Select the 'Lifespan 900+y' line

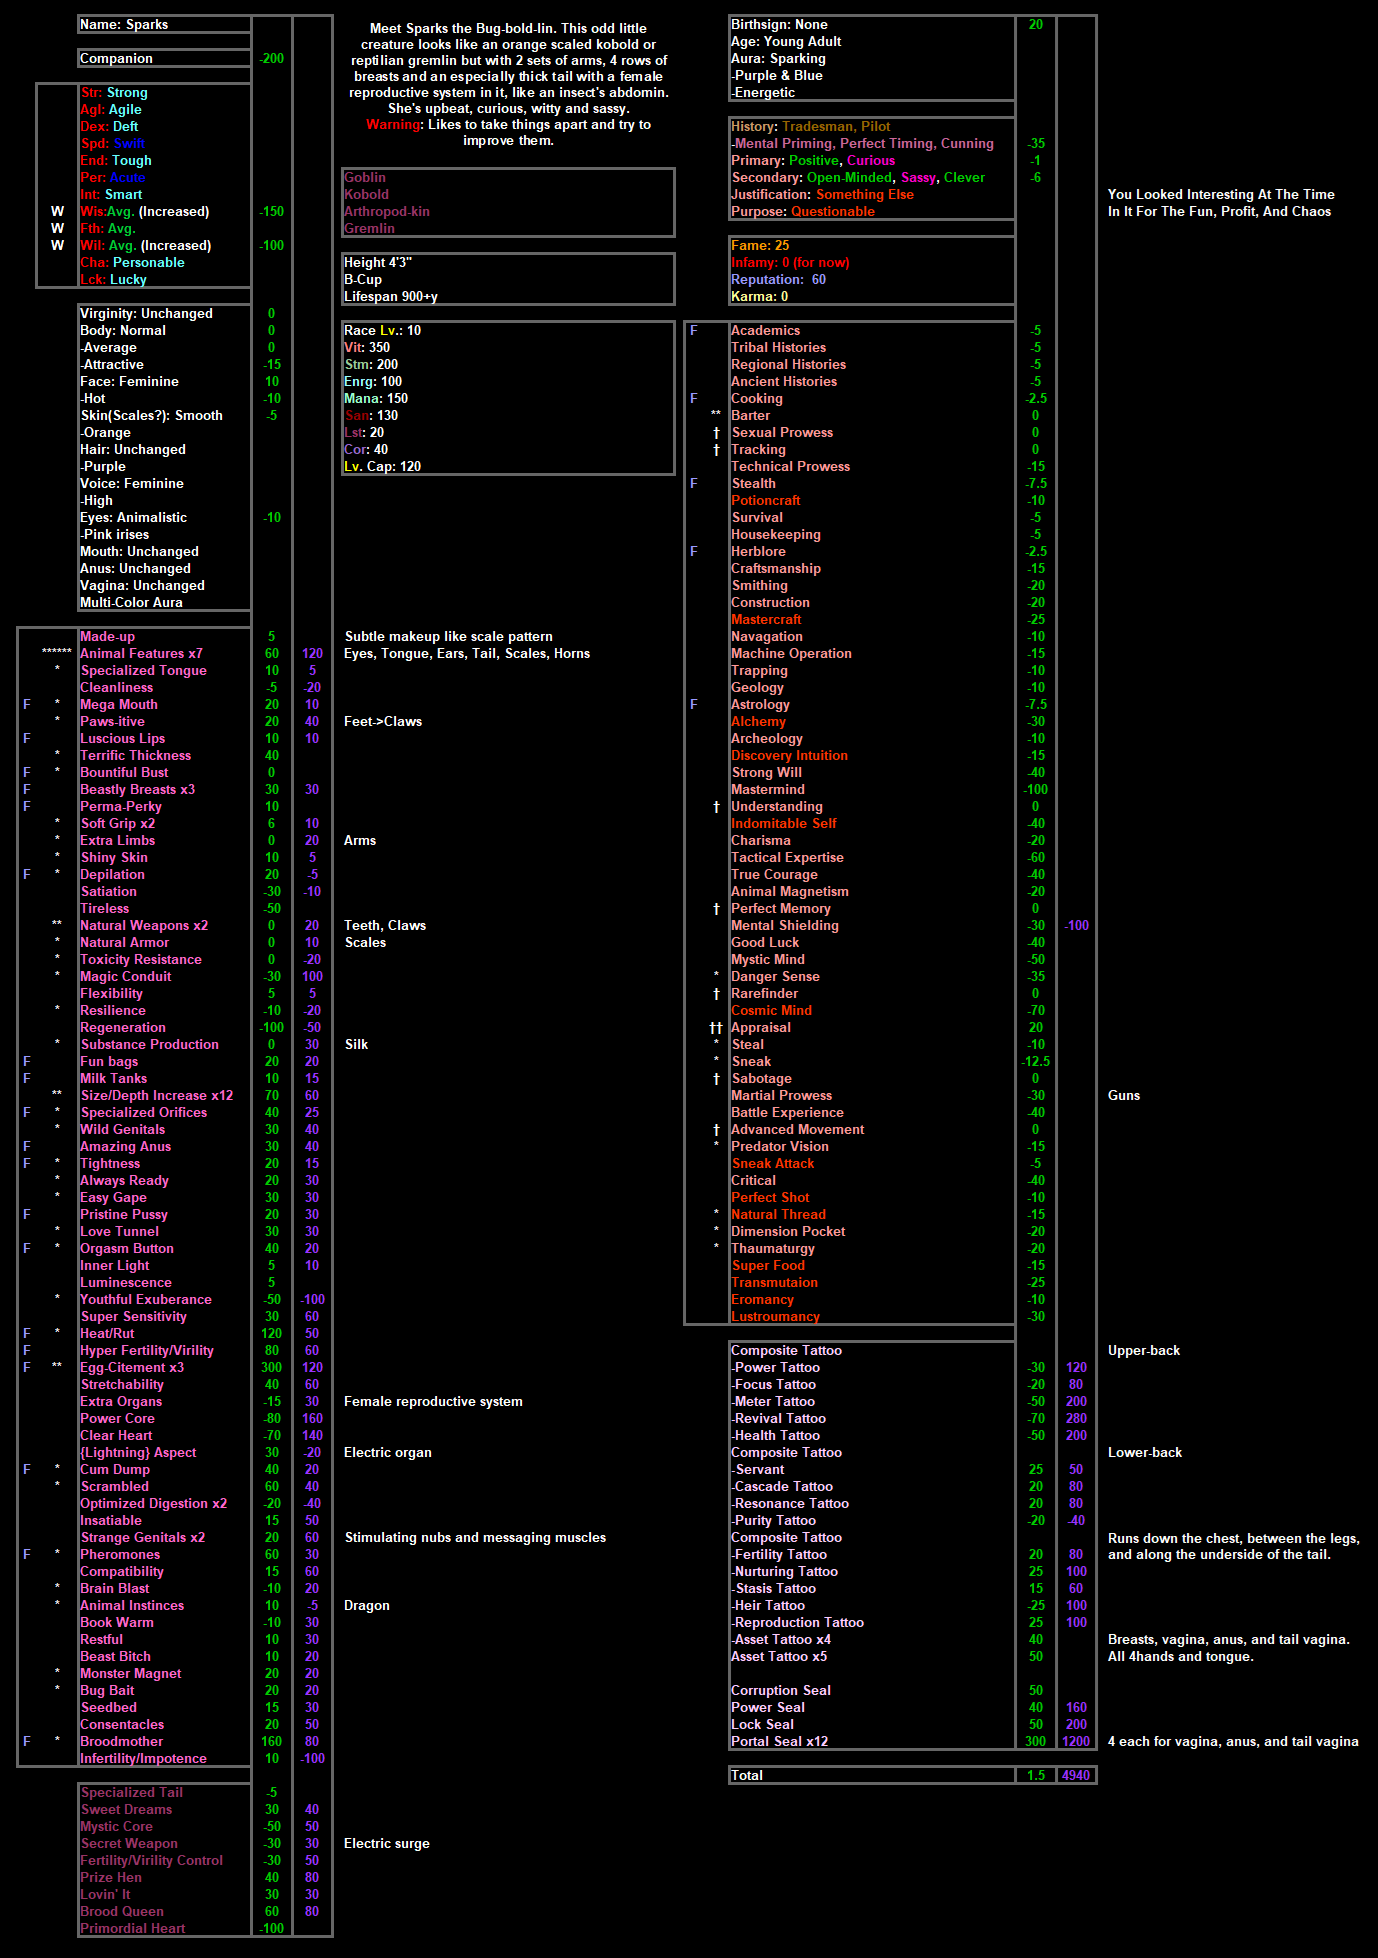point(391,296)
